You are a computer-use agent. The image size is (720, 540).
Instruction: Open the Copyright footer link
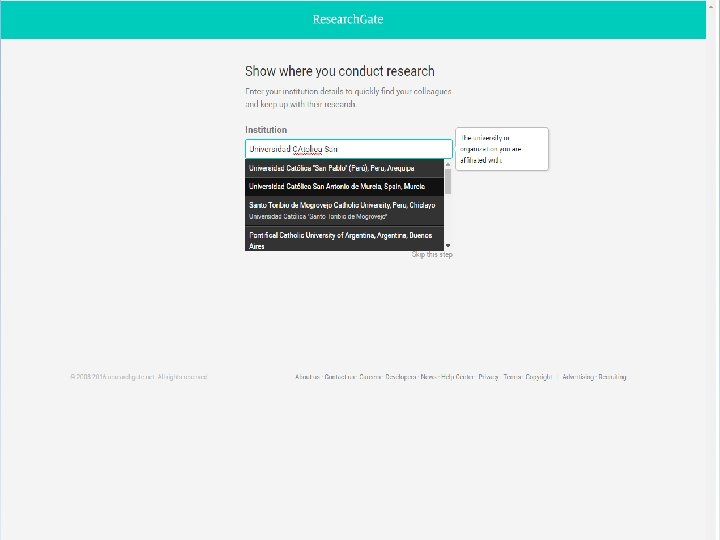coord(538,377)
